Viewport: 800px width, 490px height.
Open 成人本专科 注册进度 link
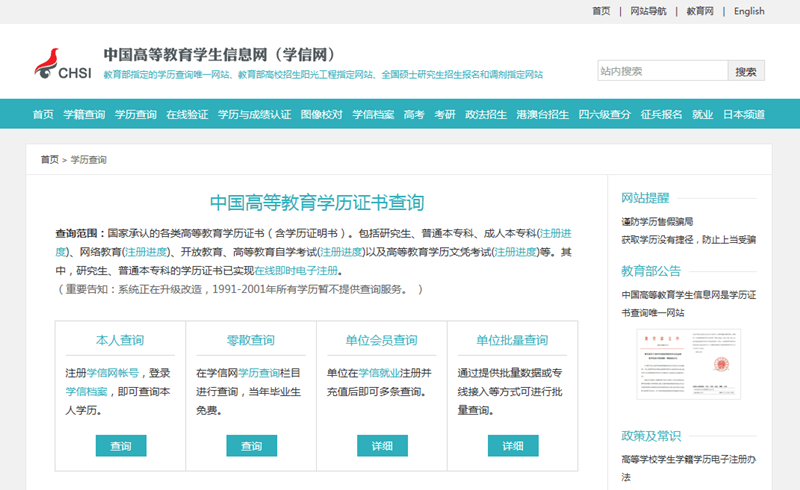tap(556, 233)
